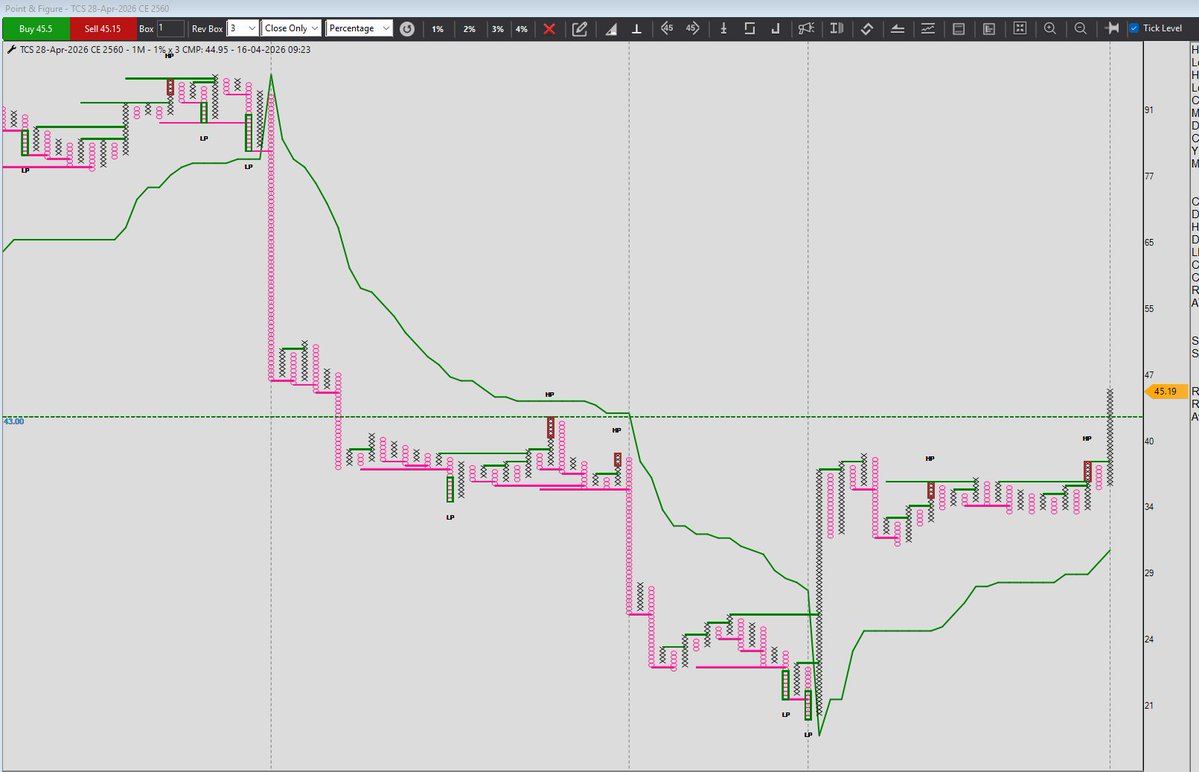Click the wrench settings icon beside TCS title
Viewport: 1199px width, 772px height.
pos(11,49)
